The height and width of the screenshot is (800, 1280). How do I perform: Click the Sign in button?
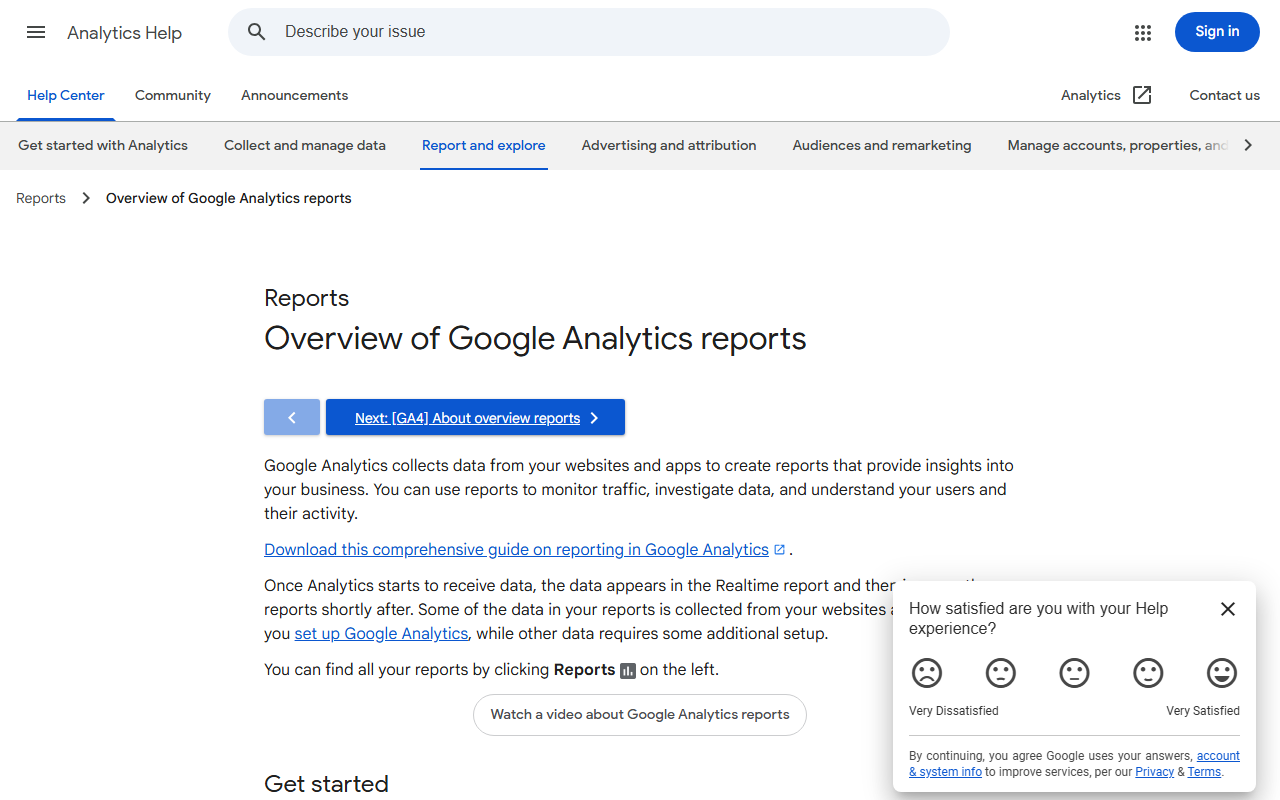coord(1217,32)
